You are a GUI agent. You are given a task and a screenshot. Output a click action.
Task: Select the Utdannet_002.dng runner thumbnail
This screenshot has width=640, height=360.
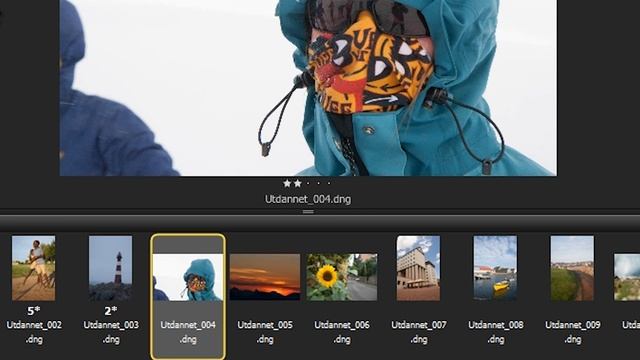pyautogui.click(x=33, y=268)
